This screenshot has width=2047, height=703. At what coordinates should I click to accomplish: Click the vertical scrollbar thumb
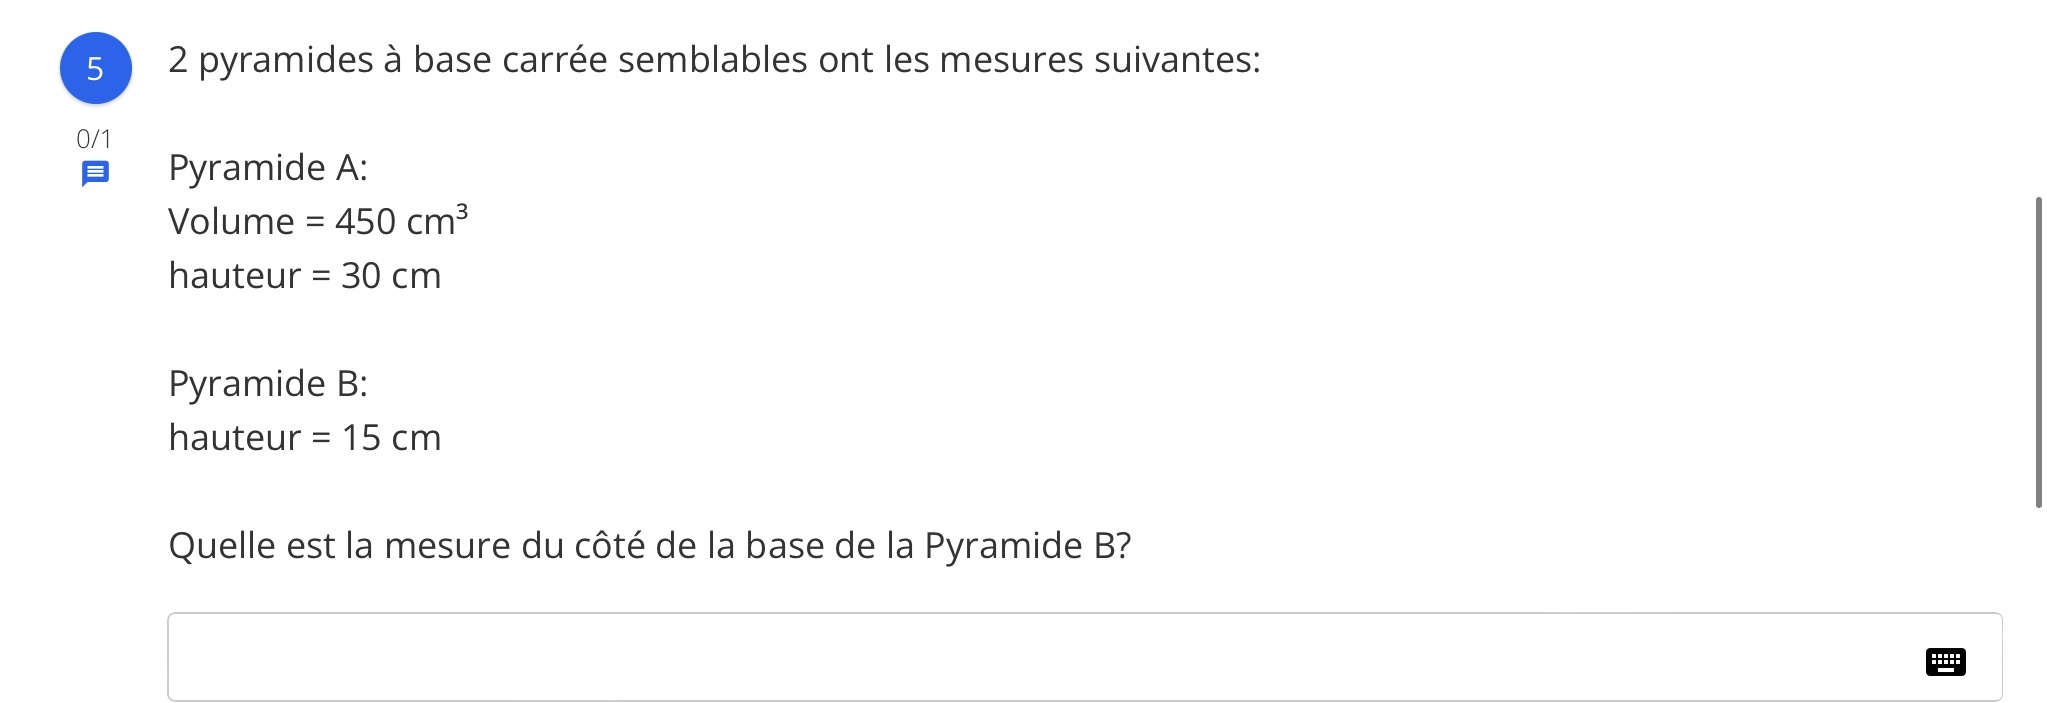[2038, 352]
